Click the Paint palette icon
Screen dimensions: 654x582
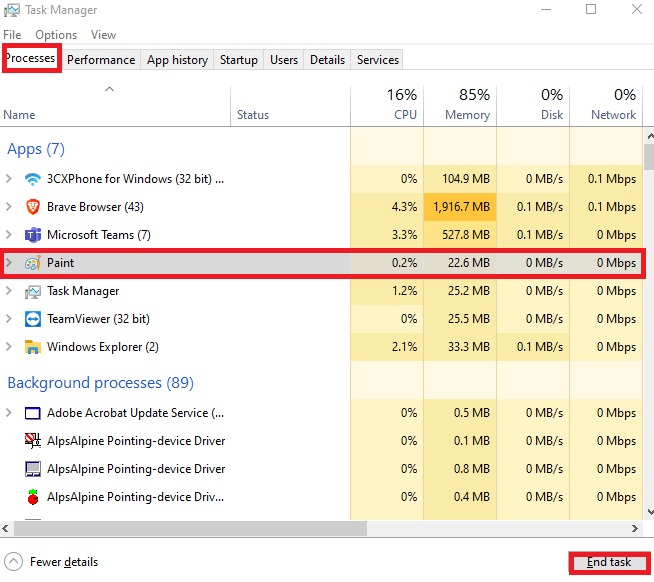[33, 263]
